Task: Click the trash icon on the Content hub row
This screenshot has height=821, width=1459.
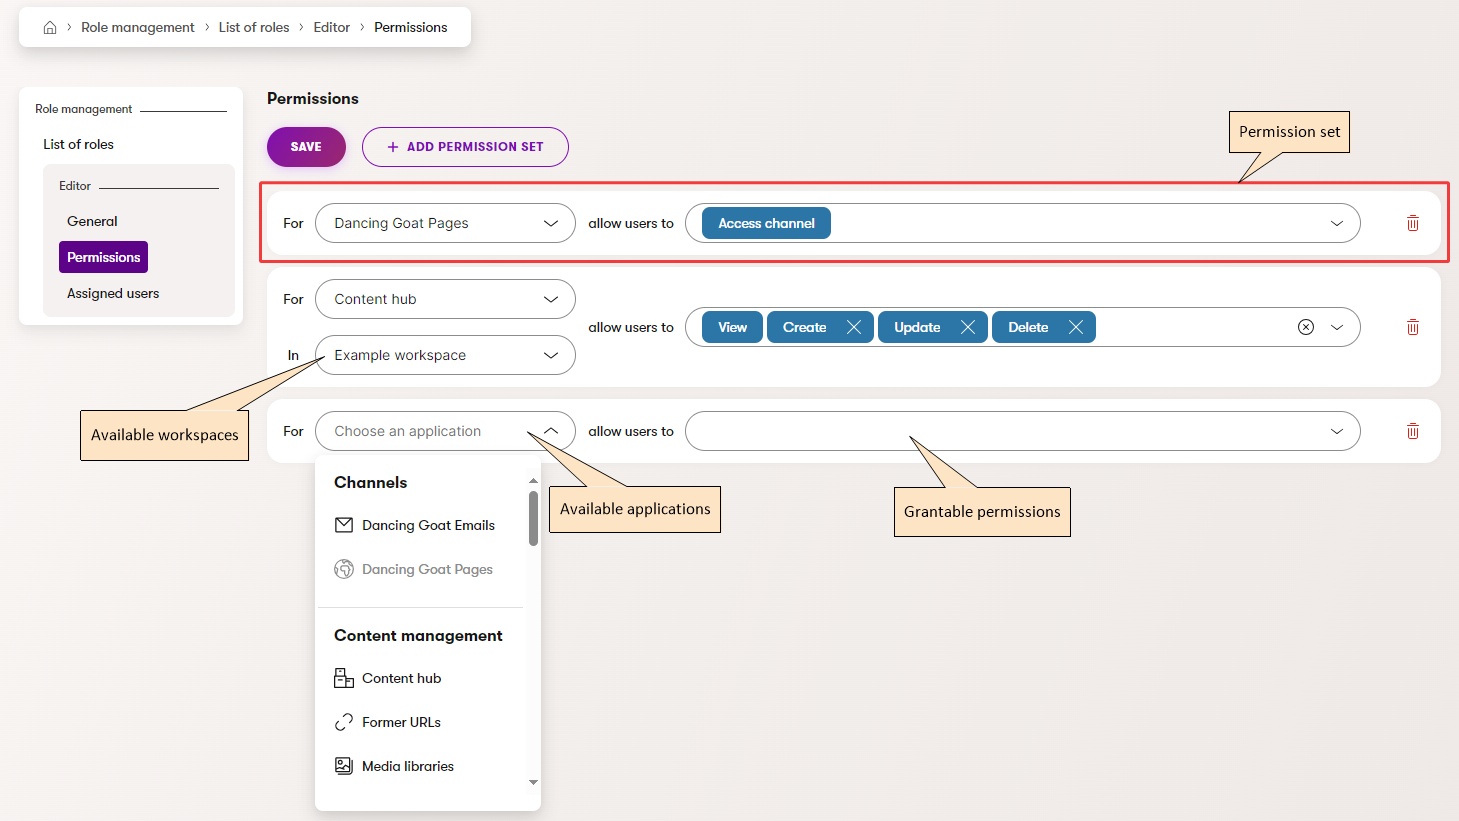Action: pyautogui.click(x=1412, y=327)
